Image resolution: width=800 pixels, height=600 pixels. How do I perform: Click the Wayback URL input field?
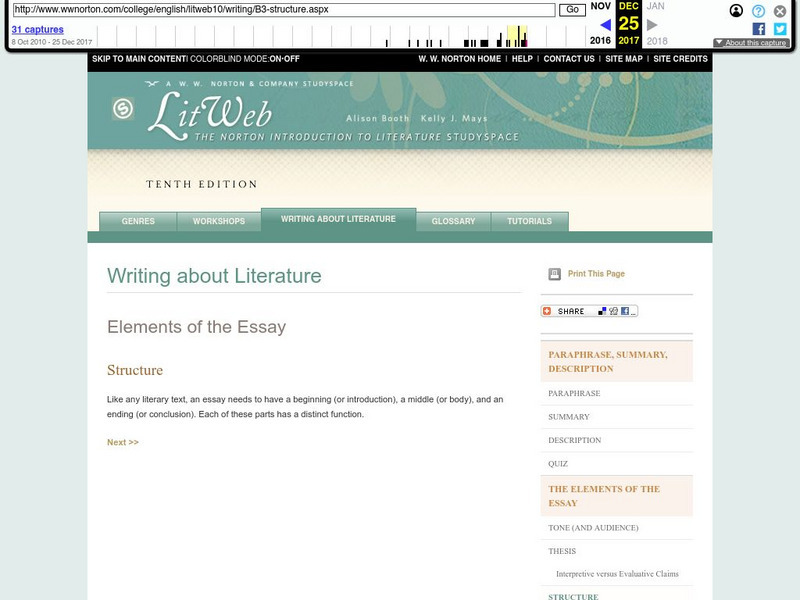(x=284, y=10)
